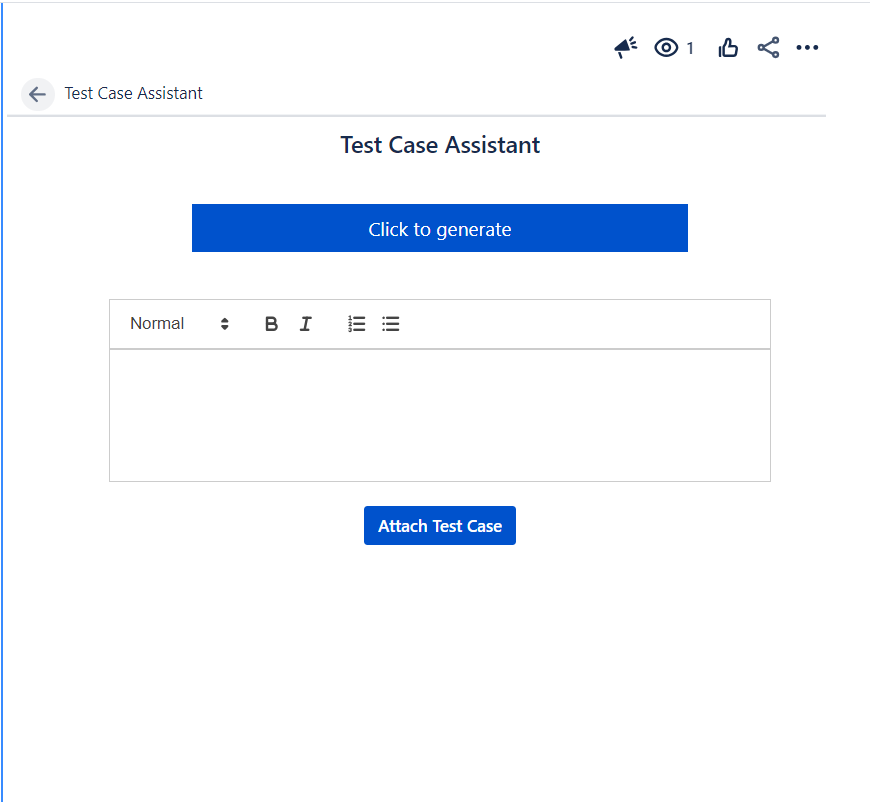Click the back arrow to return

pos(37,94)
